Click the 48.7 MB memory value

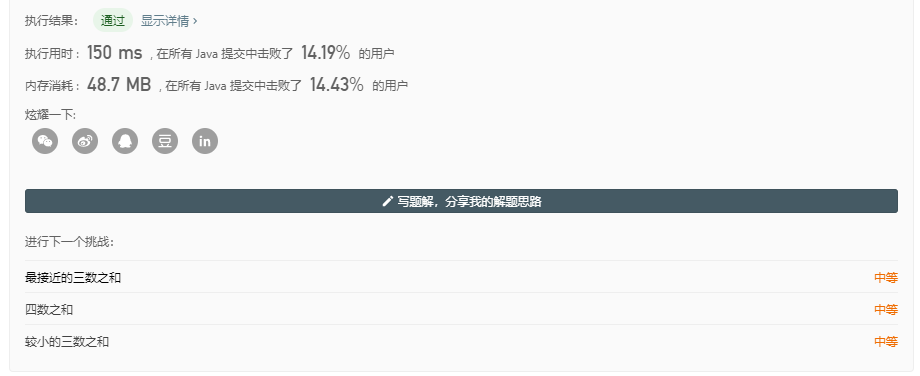click(119, 85)
